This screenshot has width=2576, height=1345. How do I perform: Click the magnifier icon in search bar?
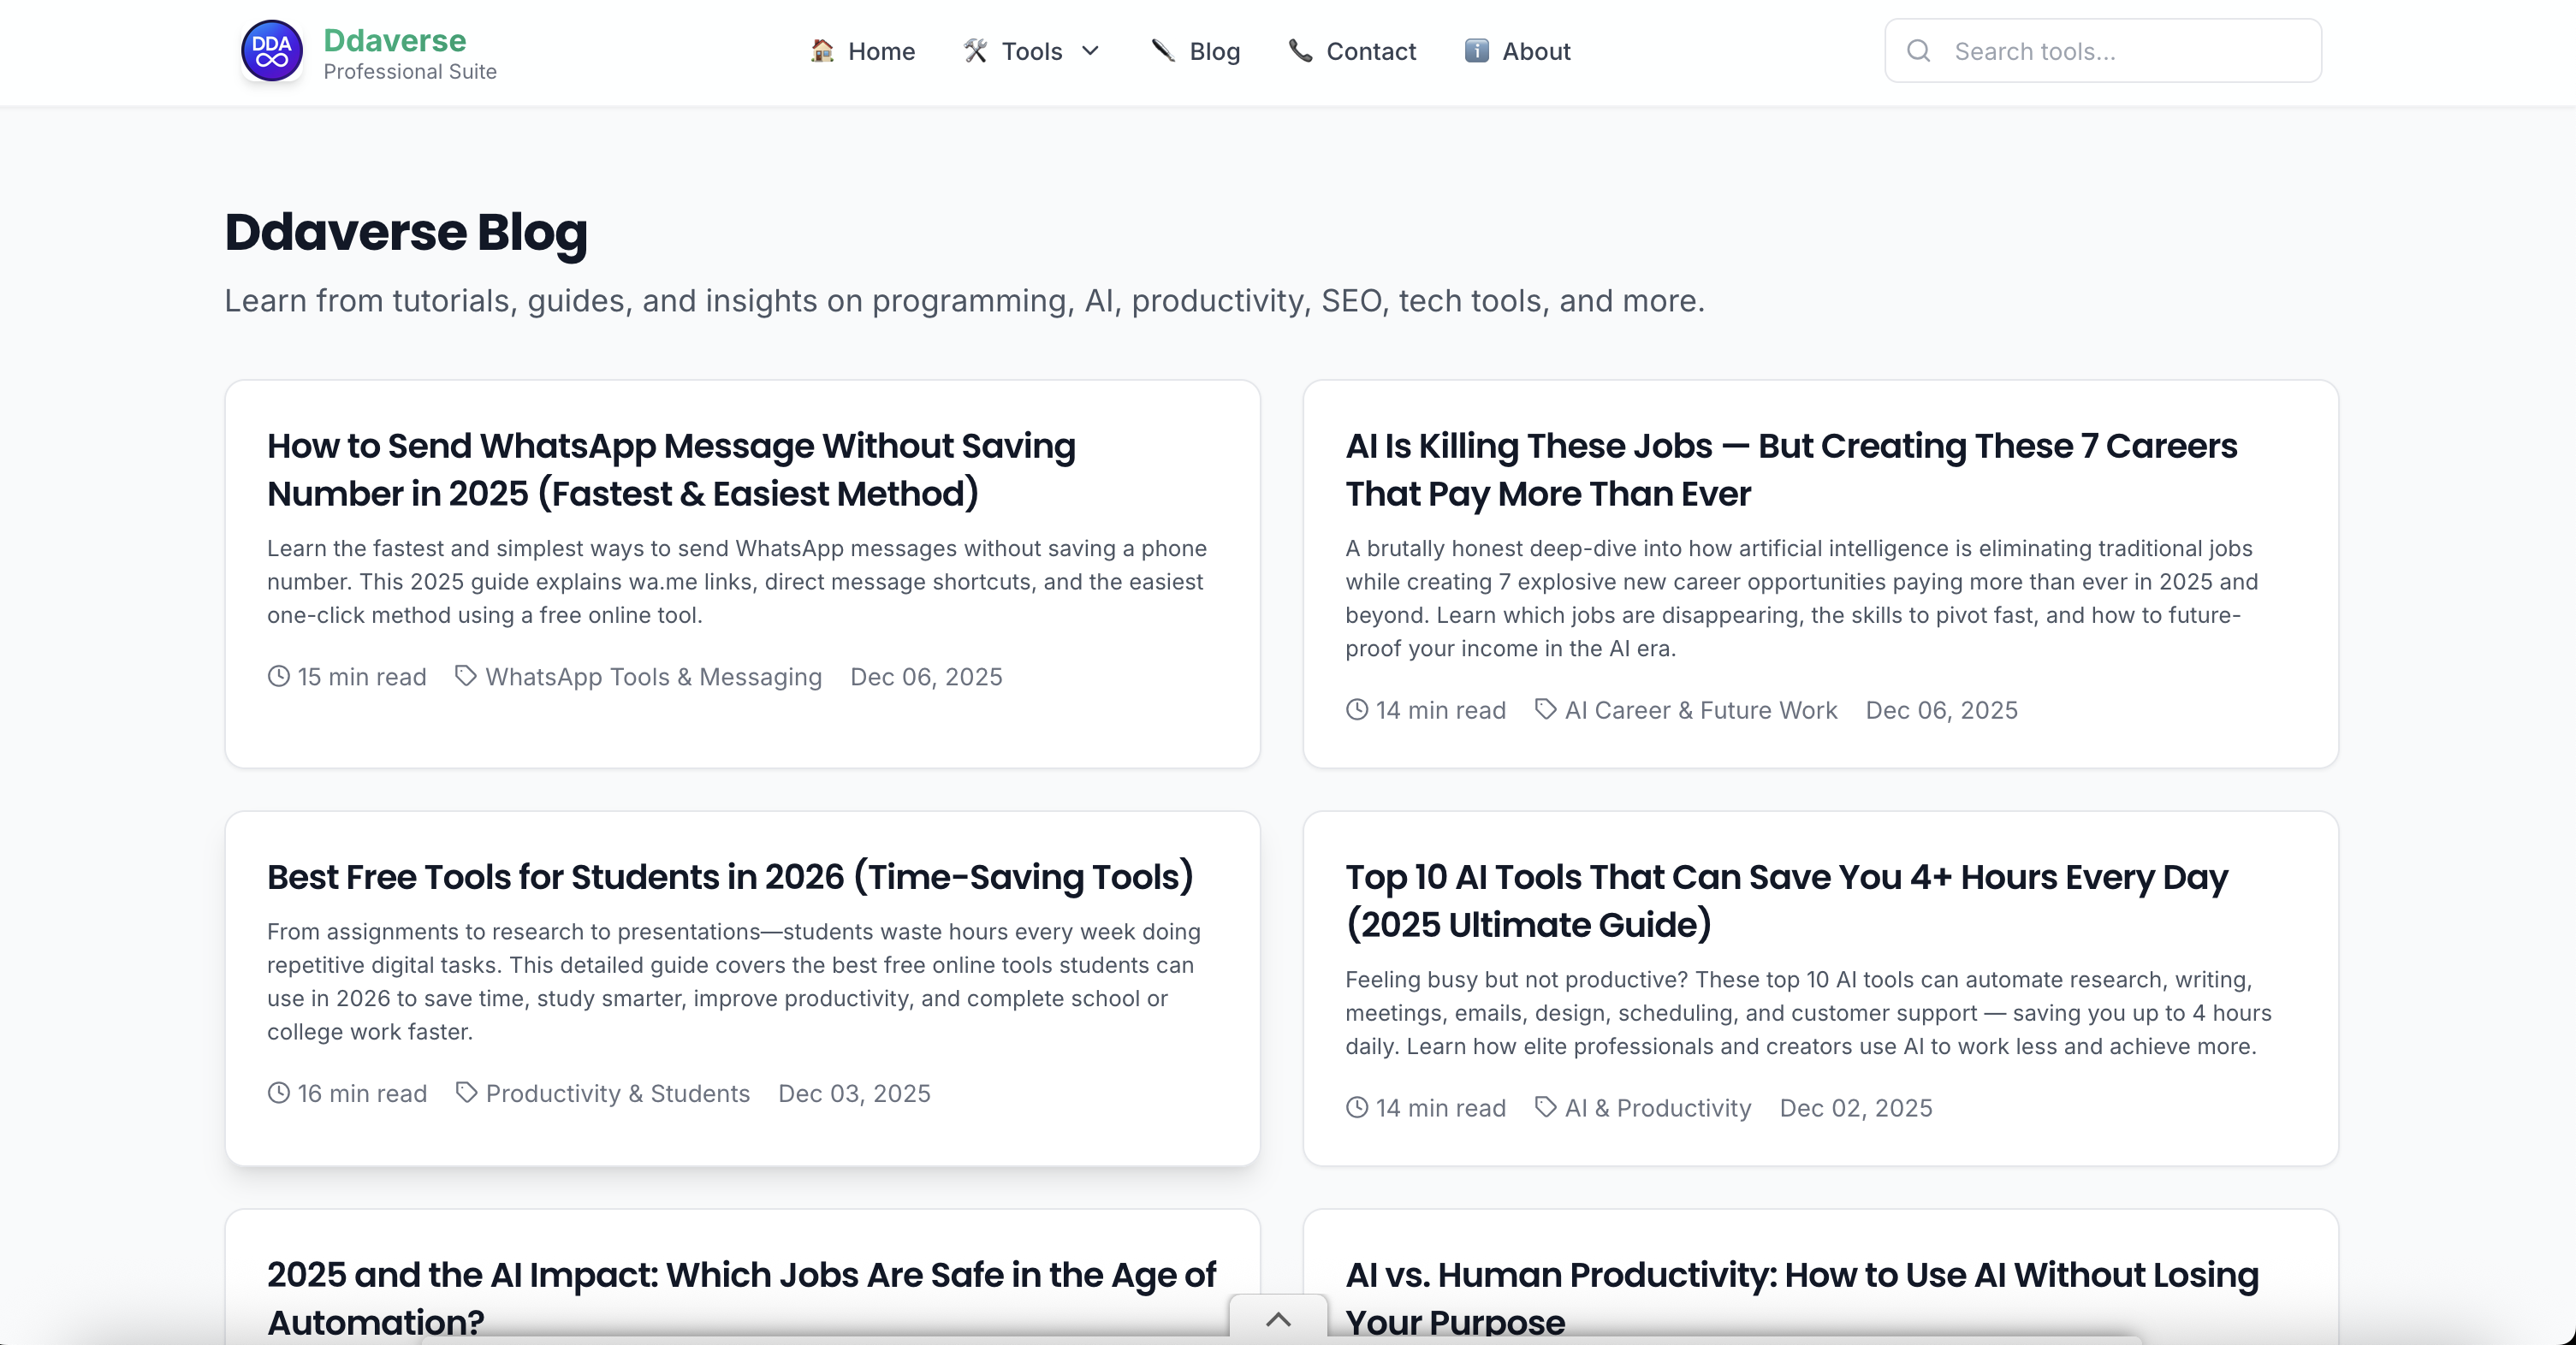click(1919, 50)
